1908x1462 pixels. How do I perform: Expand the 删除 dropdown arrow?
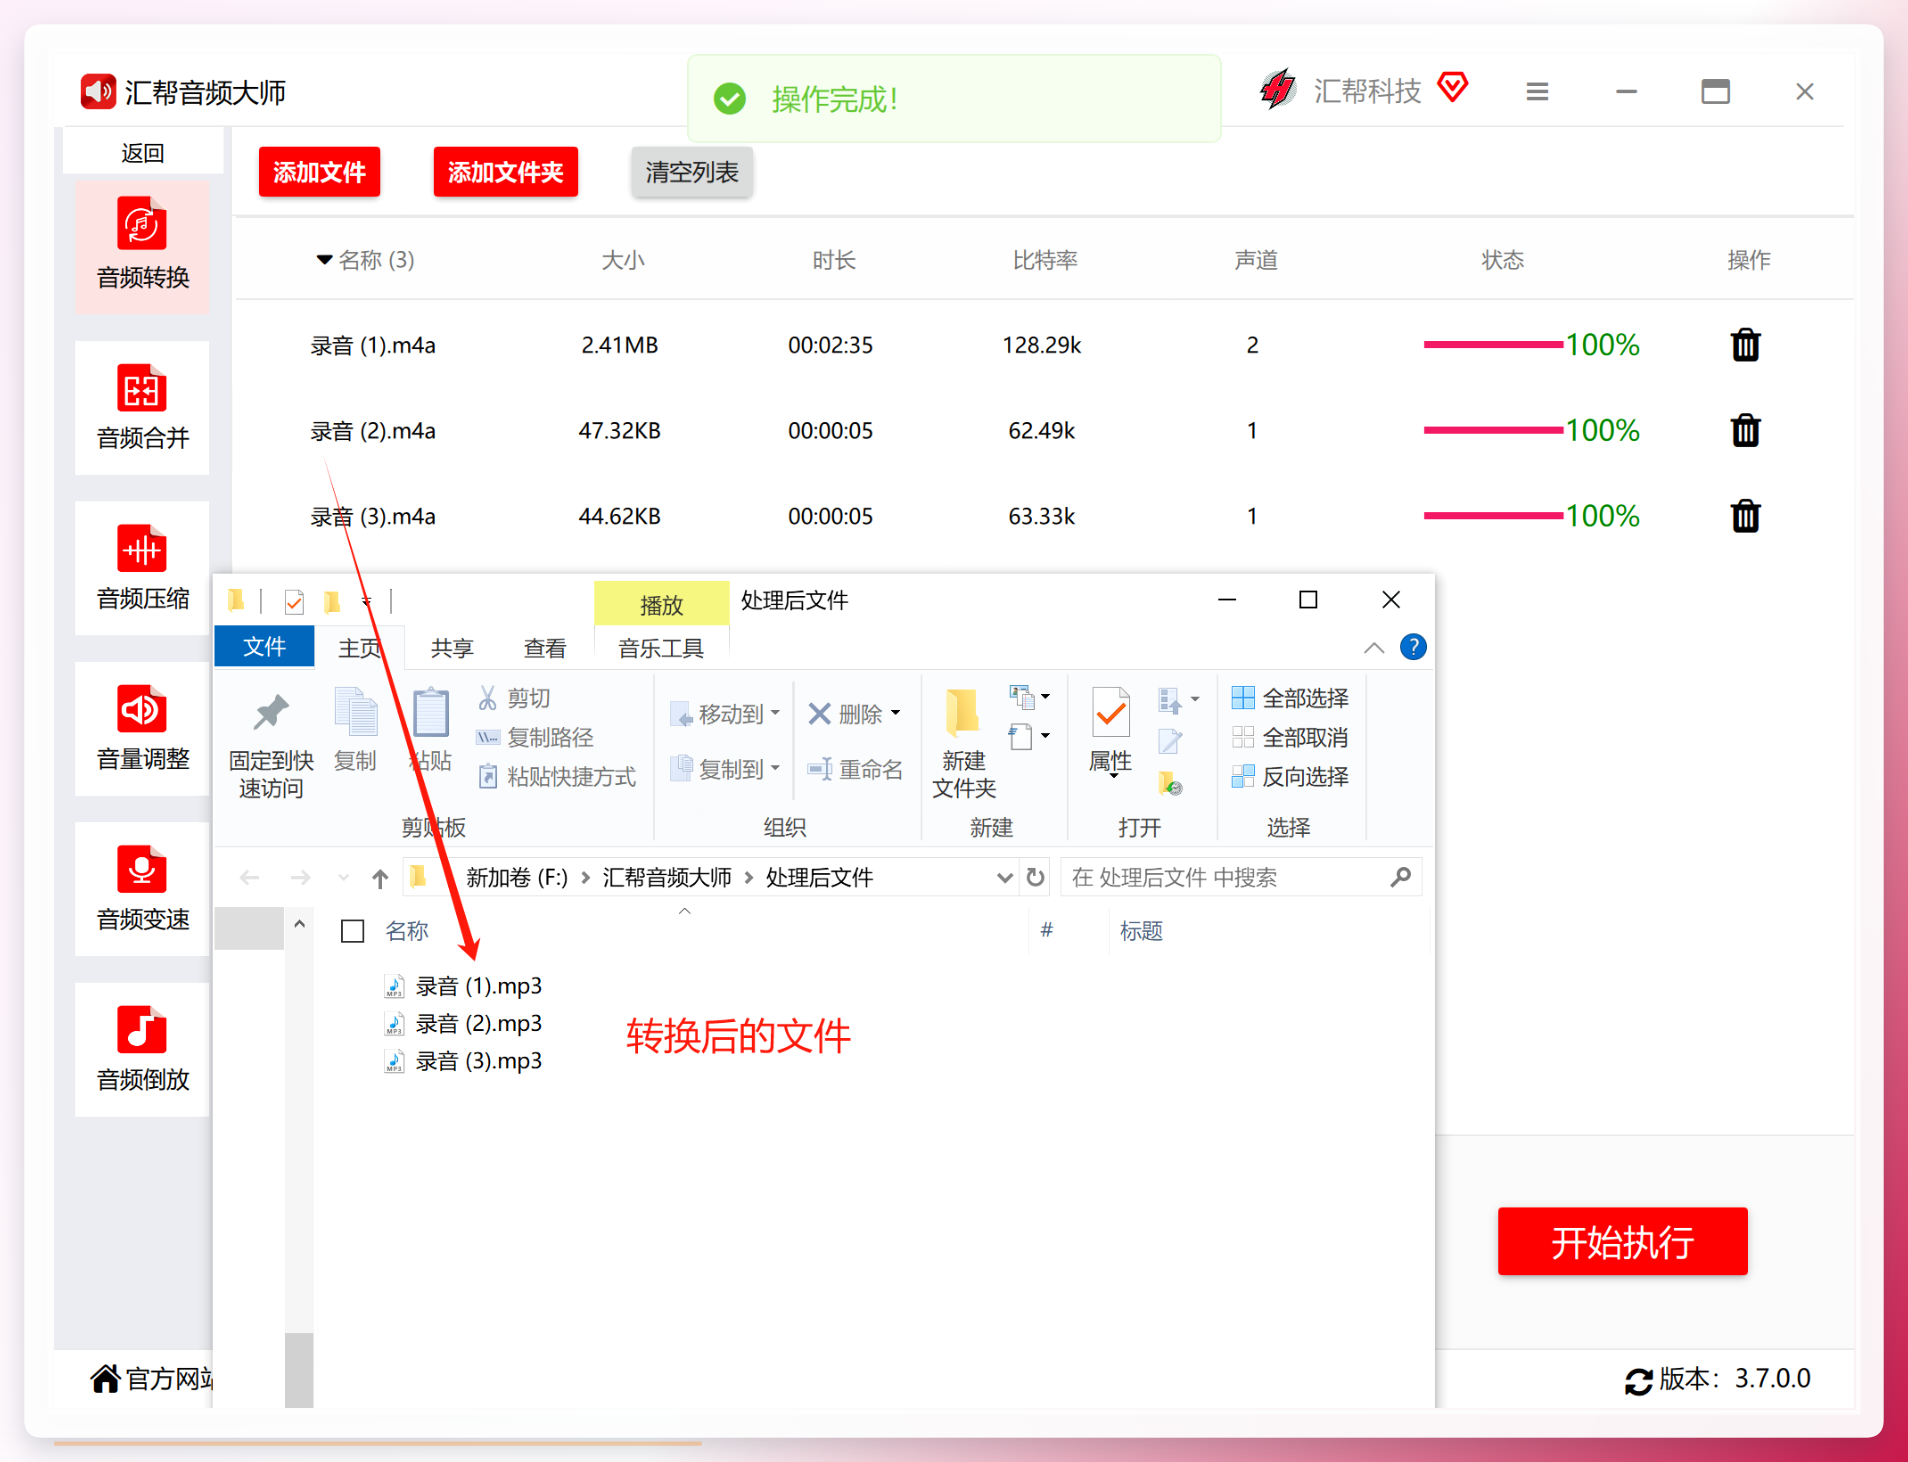coord(896,713)
